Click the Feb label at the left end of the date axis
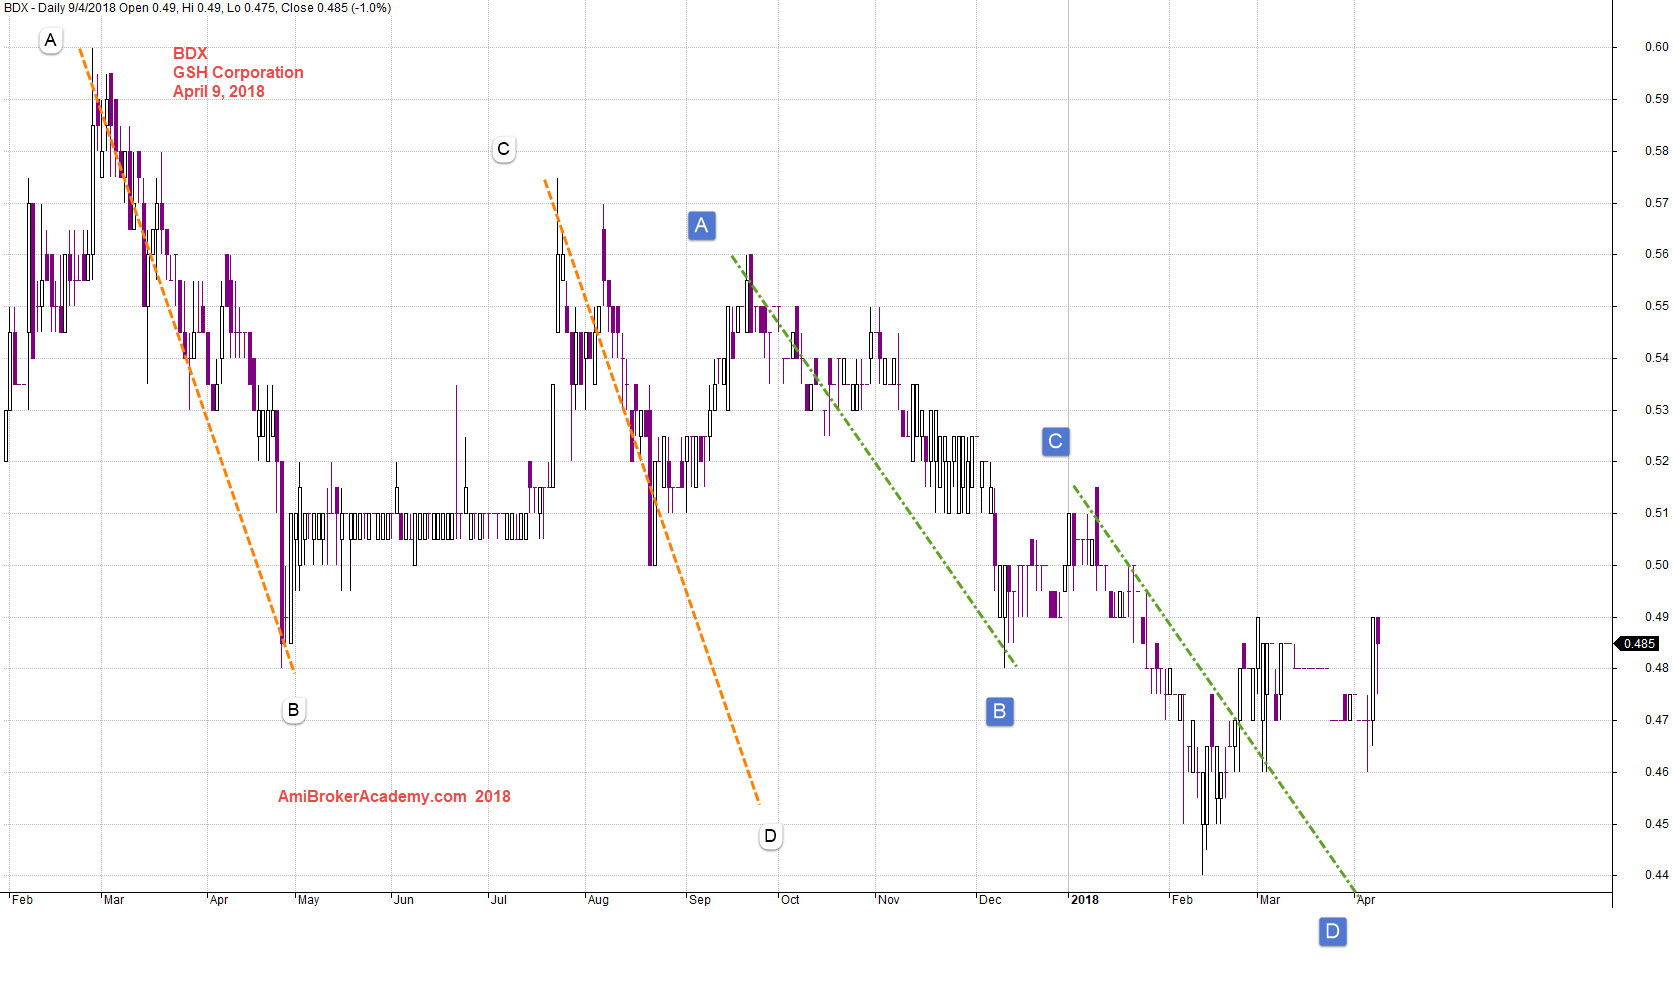Image resolution: width=1673 pixels, height=981 pixels. pyautogui.click(x=22, y=900)
